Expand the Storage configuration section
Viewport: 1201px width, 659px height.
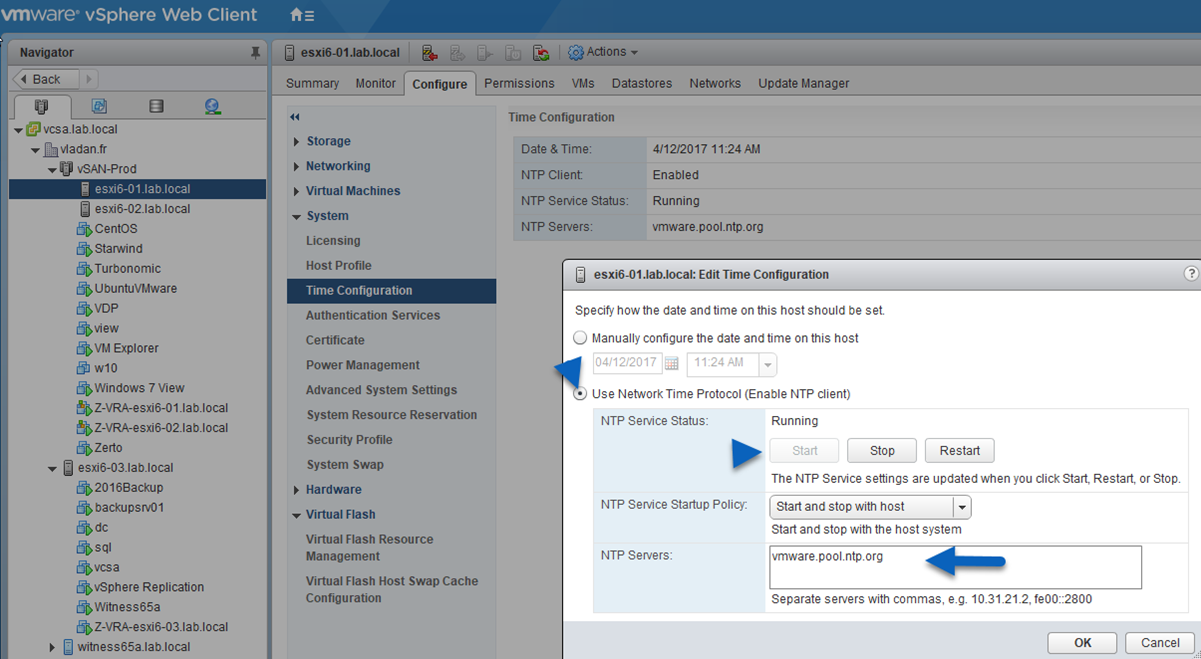click(x=297, y=141)
